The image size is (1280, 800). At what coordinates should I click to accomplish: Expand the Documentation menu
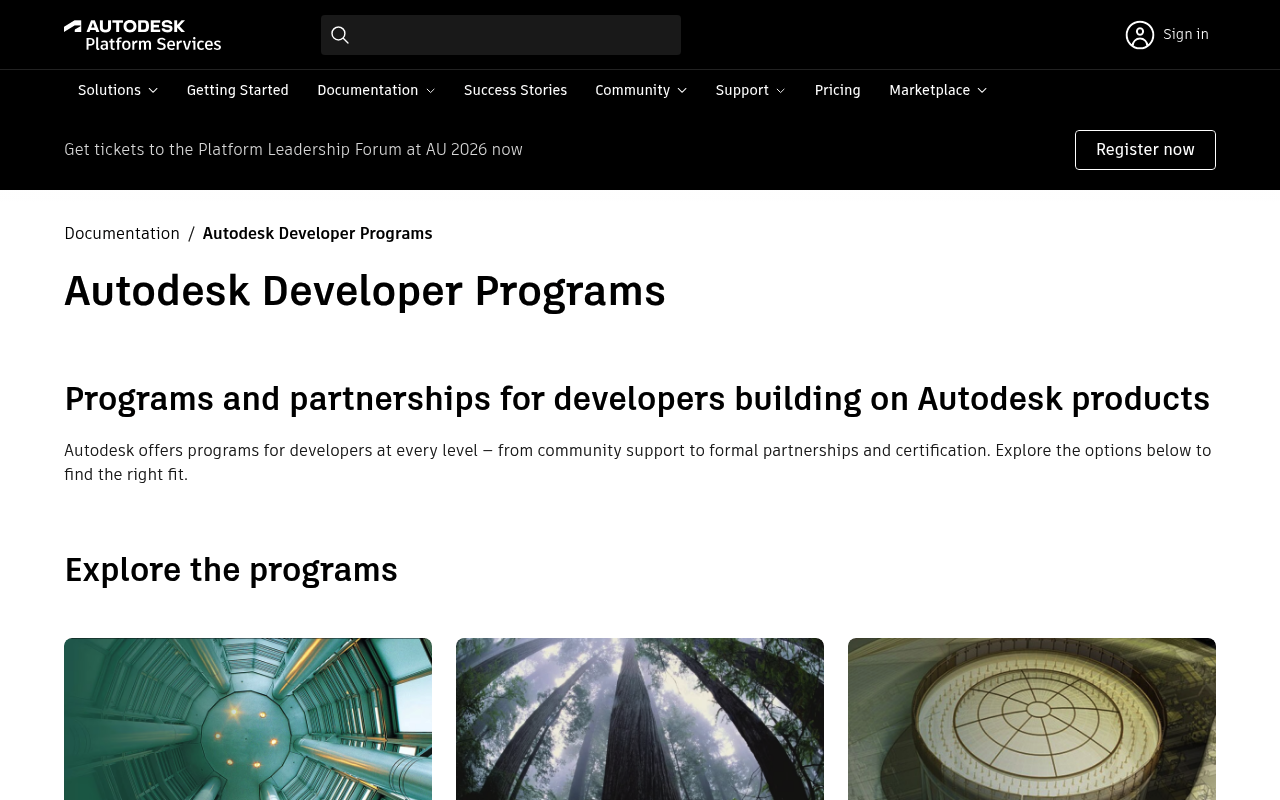[376, 90]
